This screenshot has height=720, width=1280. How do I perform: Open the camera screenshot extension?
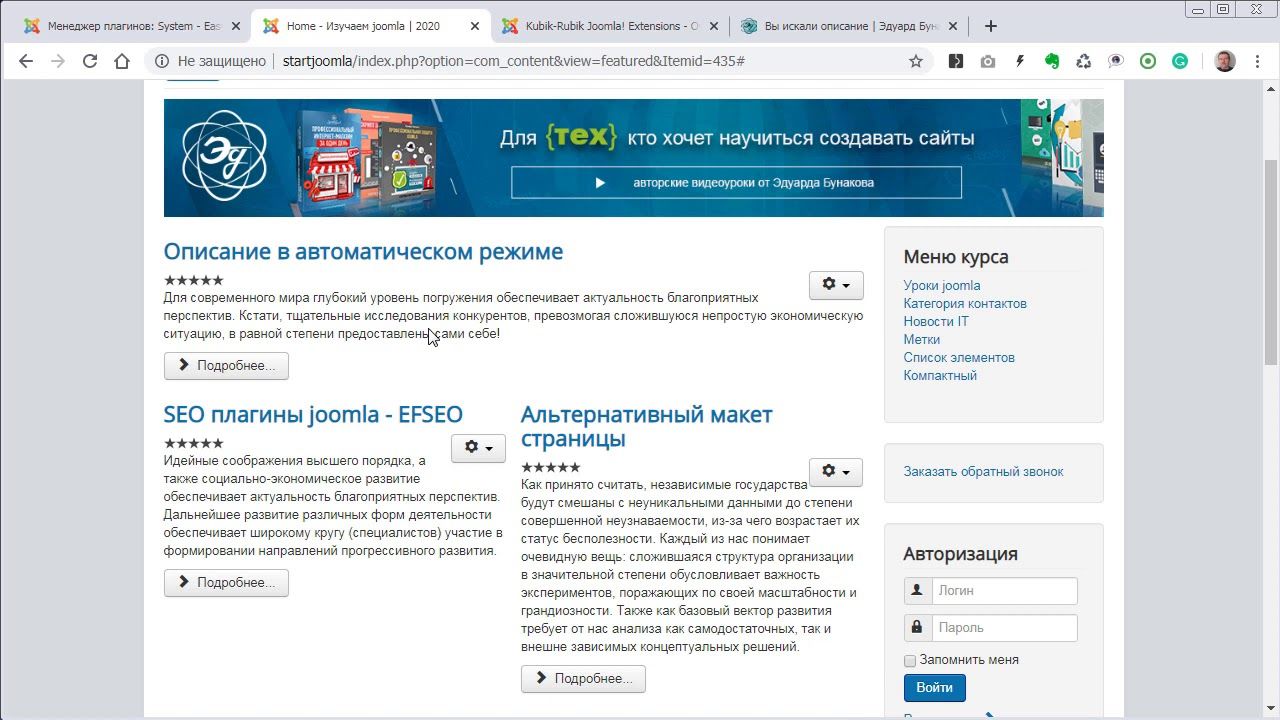pos(988,61)
